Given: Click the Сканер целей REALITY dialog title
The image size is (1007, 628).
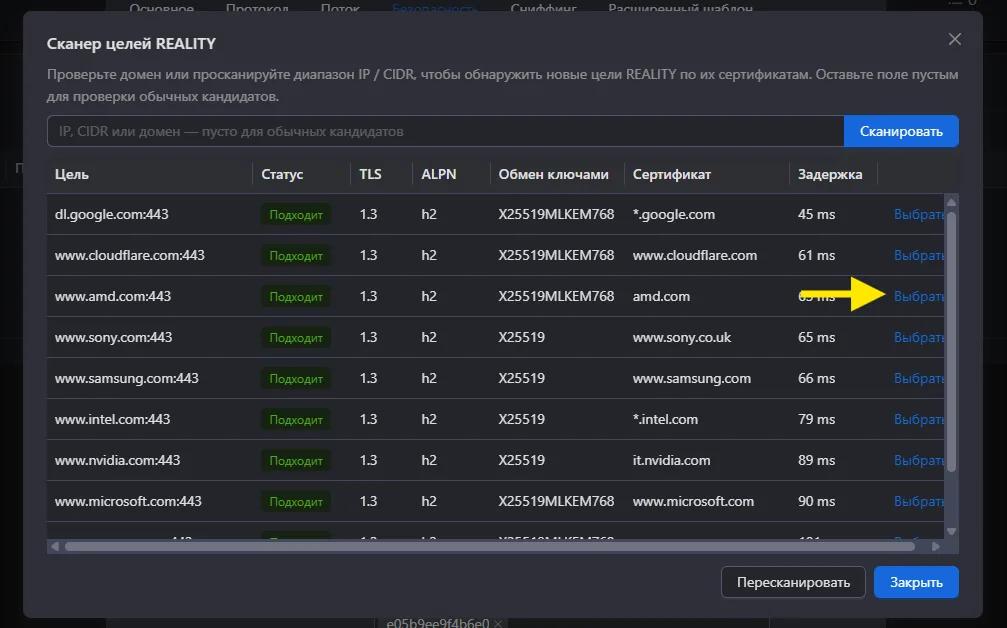Looking at the screenshot, I should coord(131,44).
